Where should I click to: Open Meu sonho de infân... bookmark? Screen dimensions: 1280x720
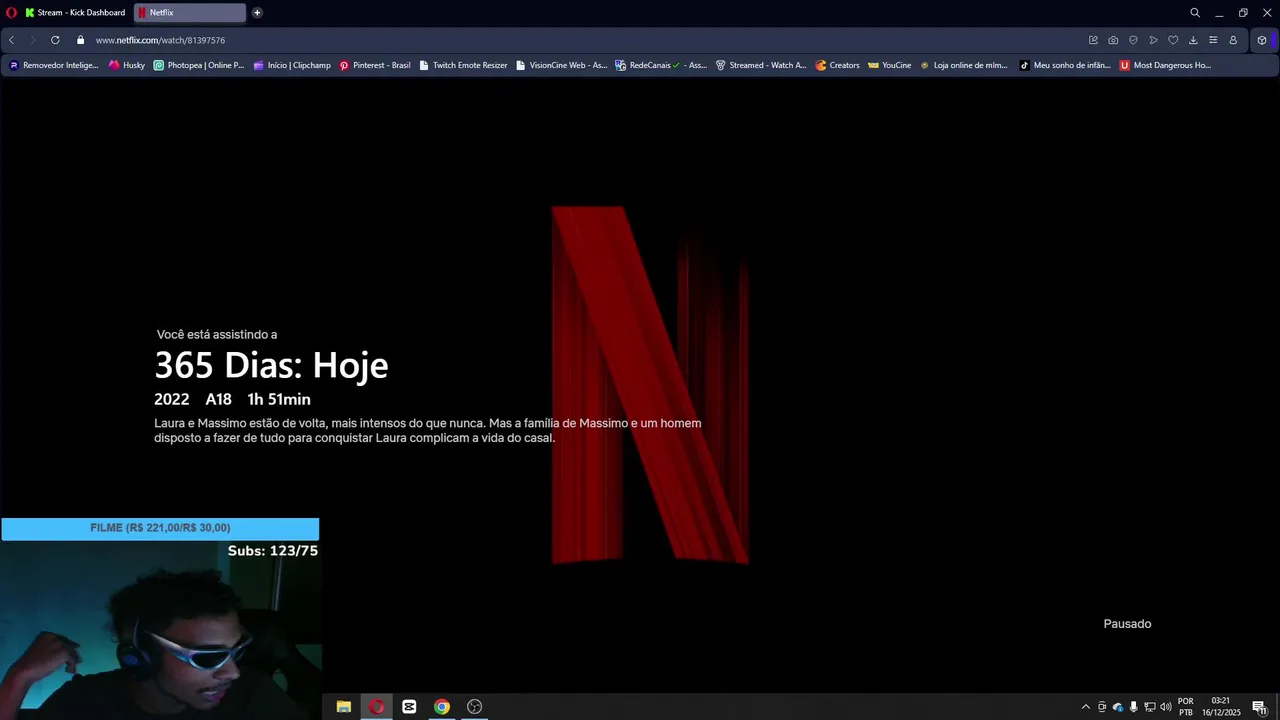(1065, 65)
